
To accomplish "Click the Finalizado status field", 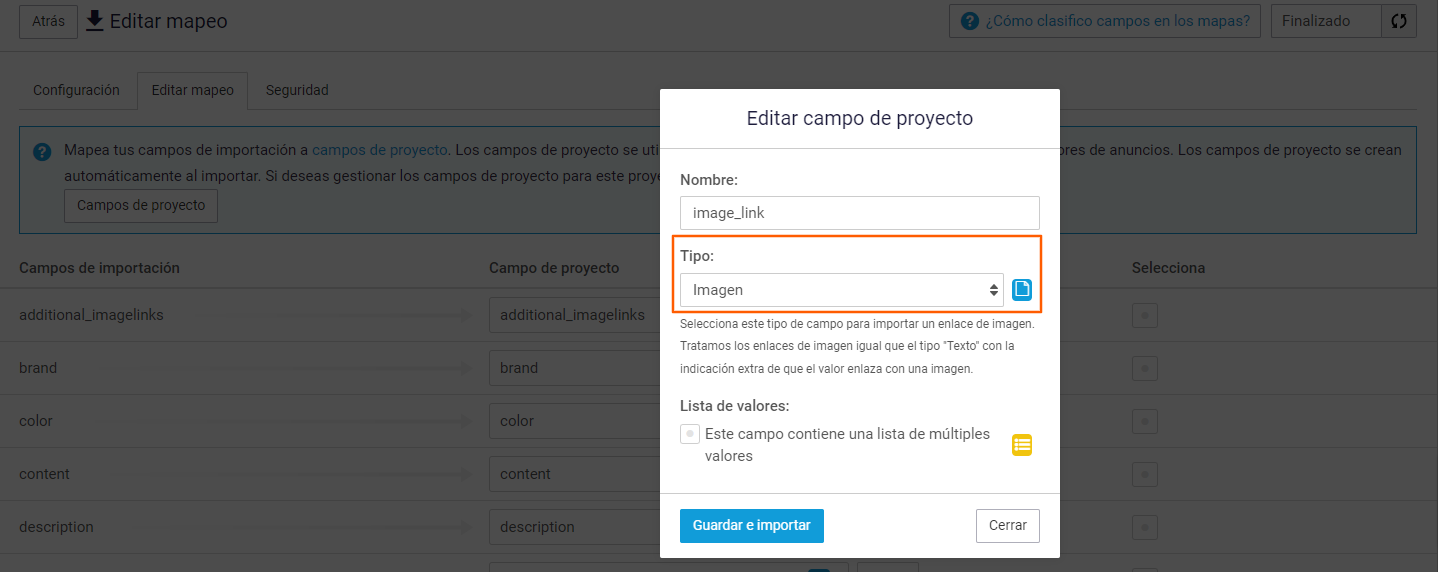I will click(x=1326, y=21).
